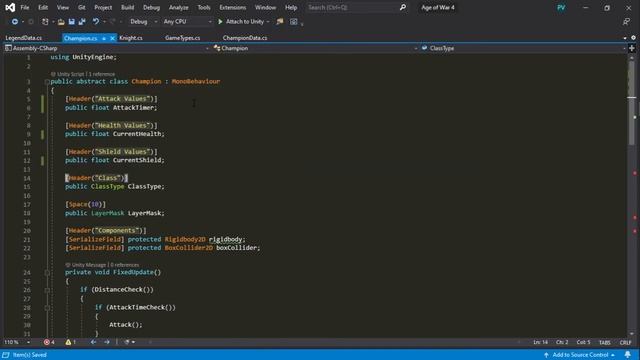Click the Find in Files toolbar icon
Screen dimensions: 640x360
point(280,22)
